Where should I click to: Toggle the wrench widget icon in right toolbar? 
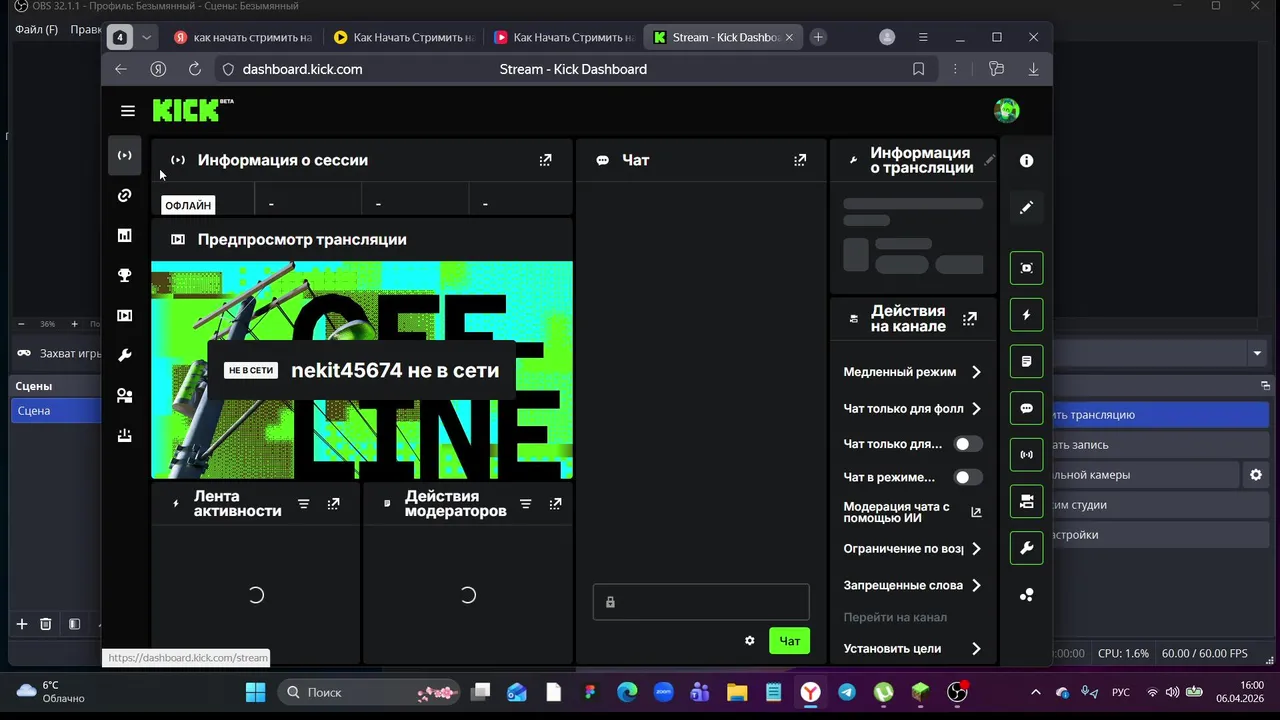[1026, 548]
